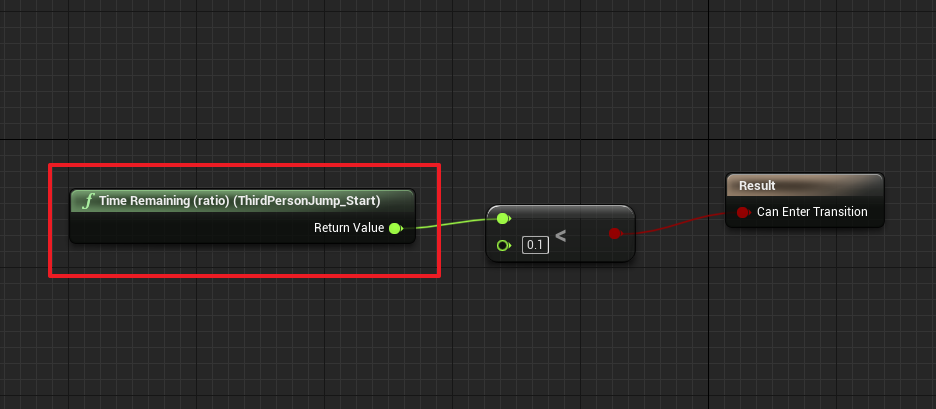Click the red highlight rectangle's border
The image size is (936, 409).
tap(245, 165)
